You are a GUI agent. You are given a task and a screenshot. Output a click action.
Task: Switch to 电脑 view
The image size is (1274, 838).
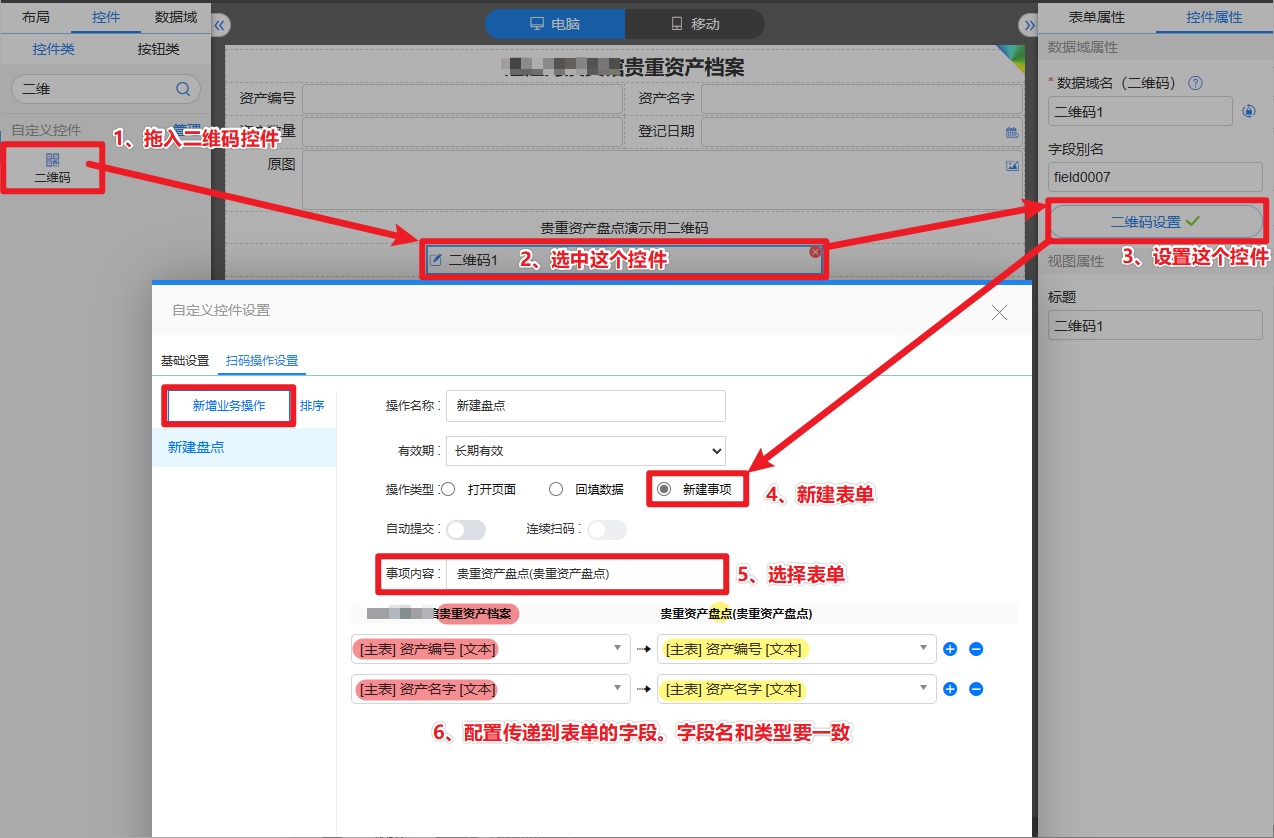click(555, 24)
